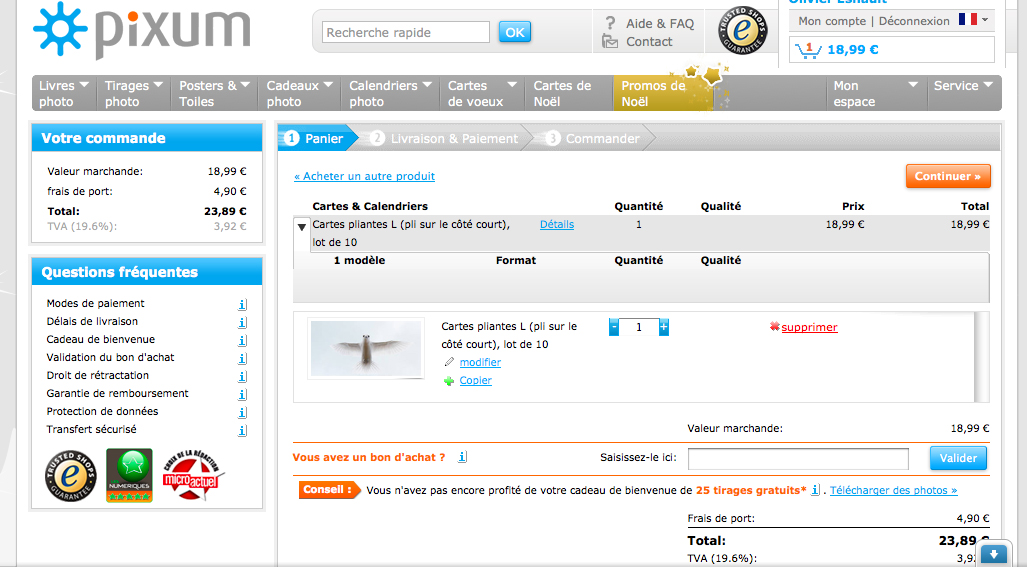Click the Pixum logo
Screen dimensions: 1027x567
tap(141, 30)
